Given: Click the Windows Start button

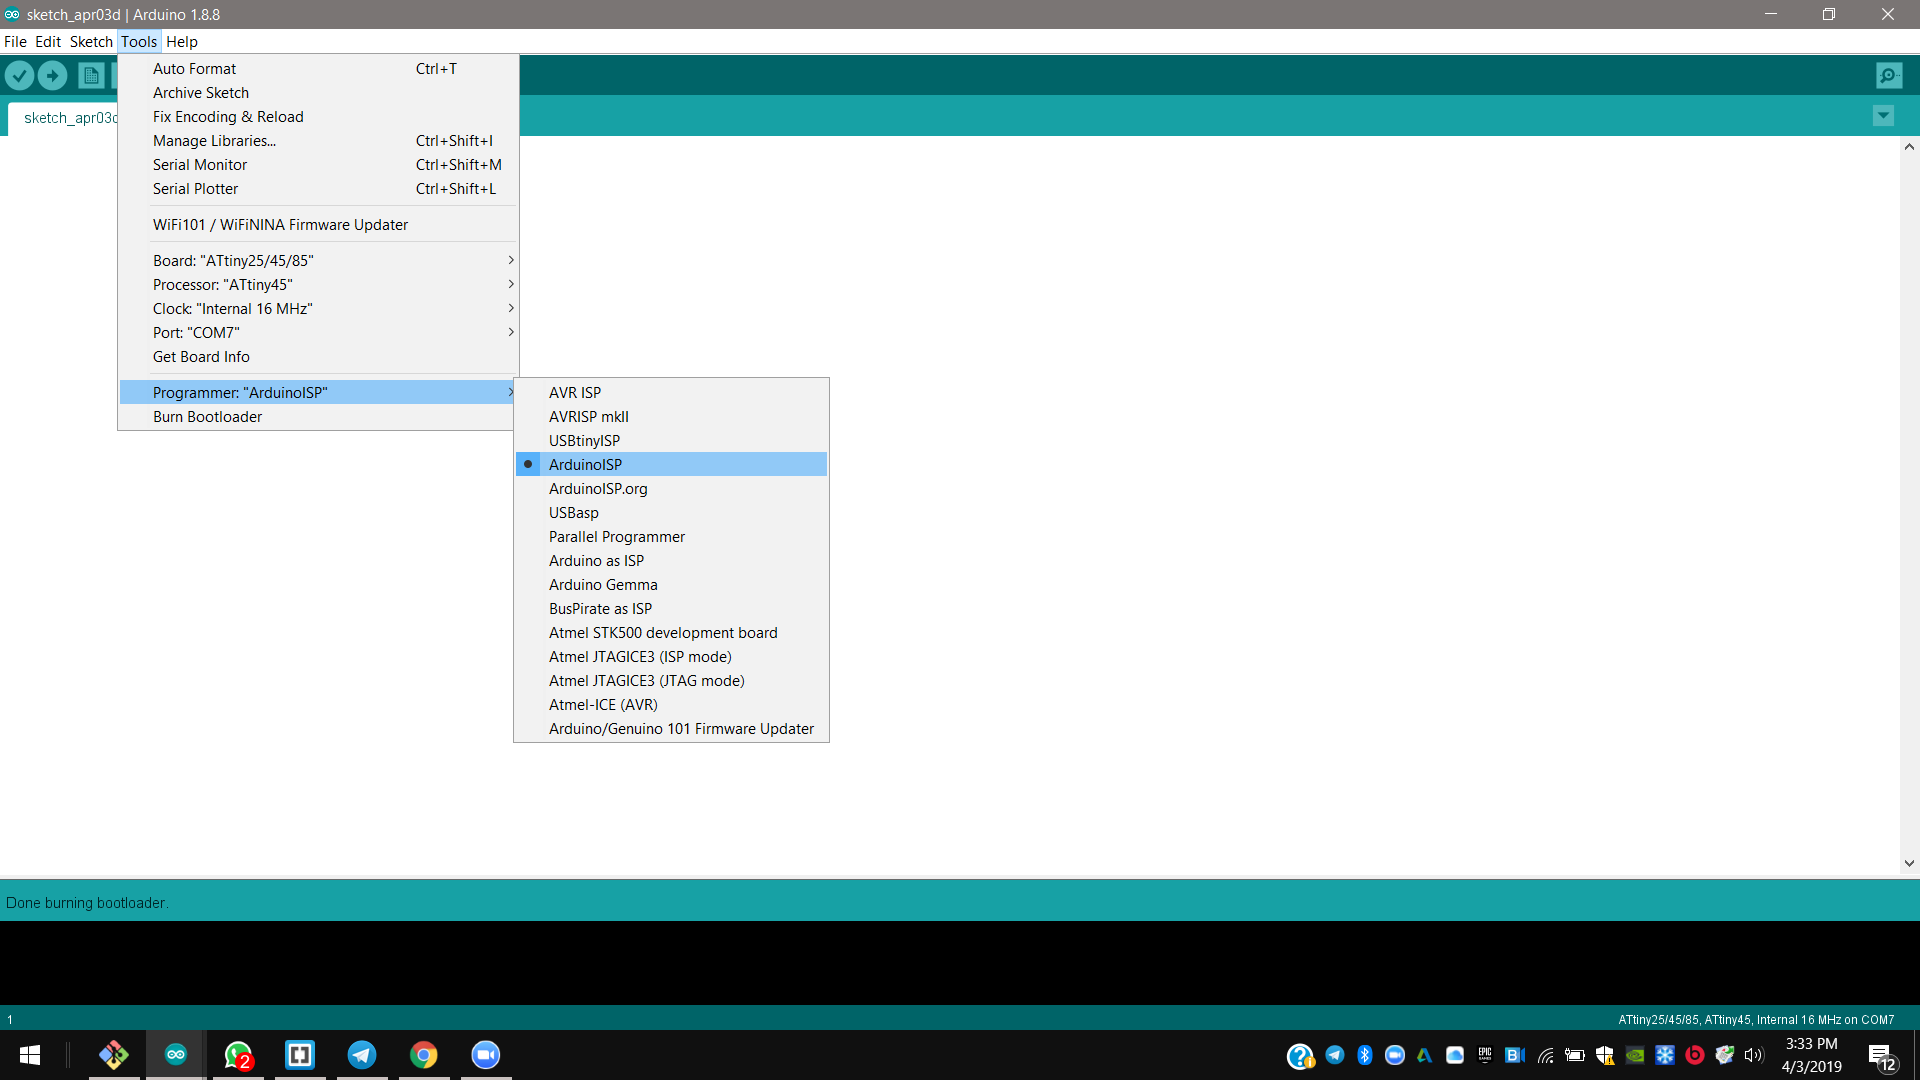Looking at the screenshot, I should pyautogui.click(x=30, y=1055).
